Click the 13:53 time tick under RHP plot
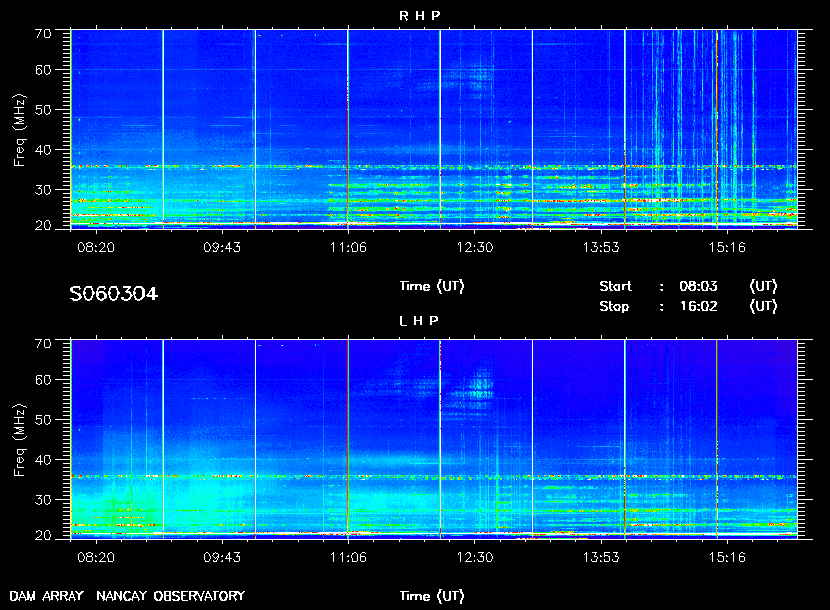The width and height of the screenshot is (830, 610). click(601, 247)
